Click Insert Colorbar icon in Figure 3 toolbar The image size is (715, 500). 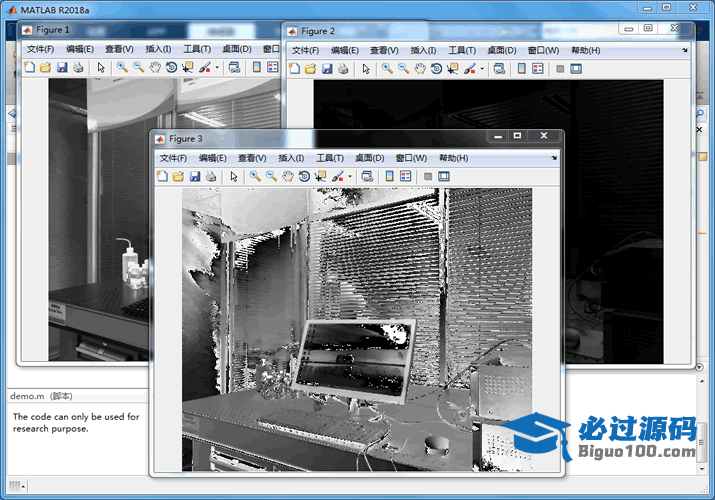(x=389, y=176)
